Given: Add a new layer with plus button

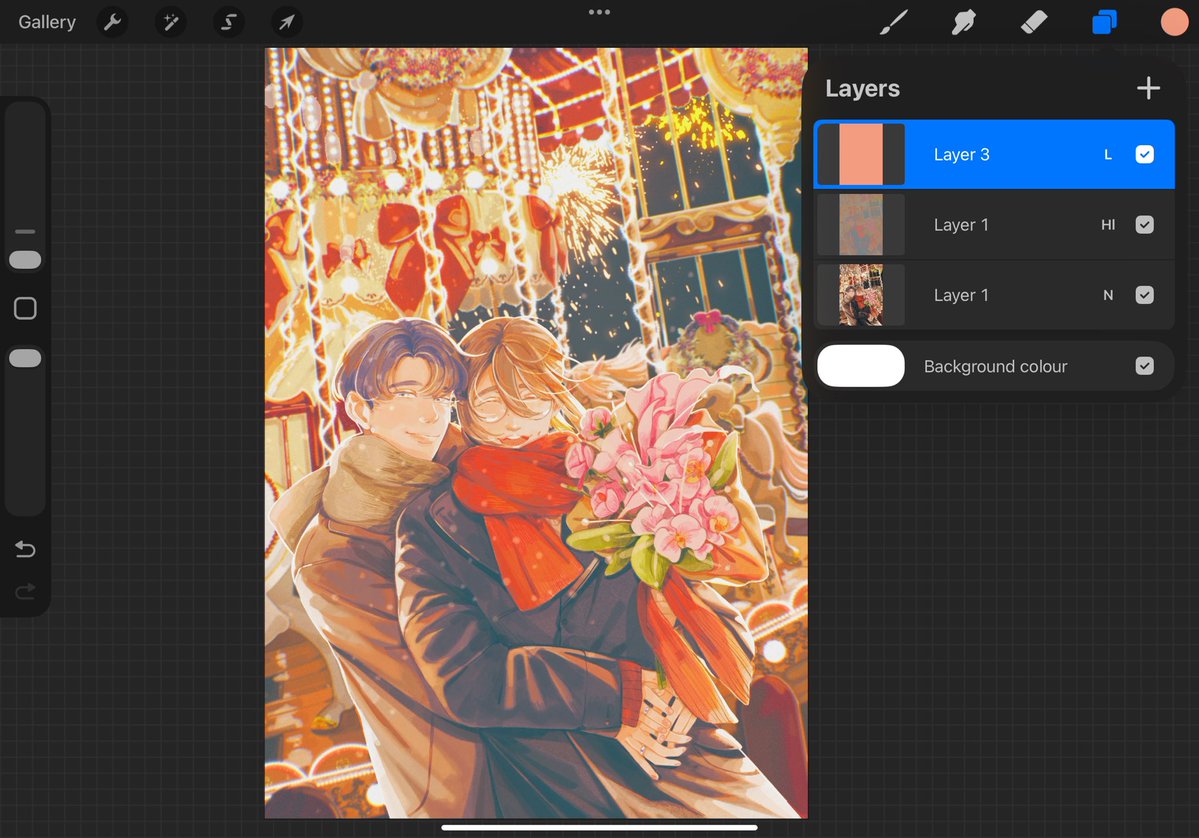Looking at the screenshot, I should click(x=1148, y=88).
